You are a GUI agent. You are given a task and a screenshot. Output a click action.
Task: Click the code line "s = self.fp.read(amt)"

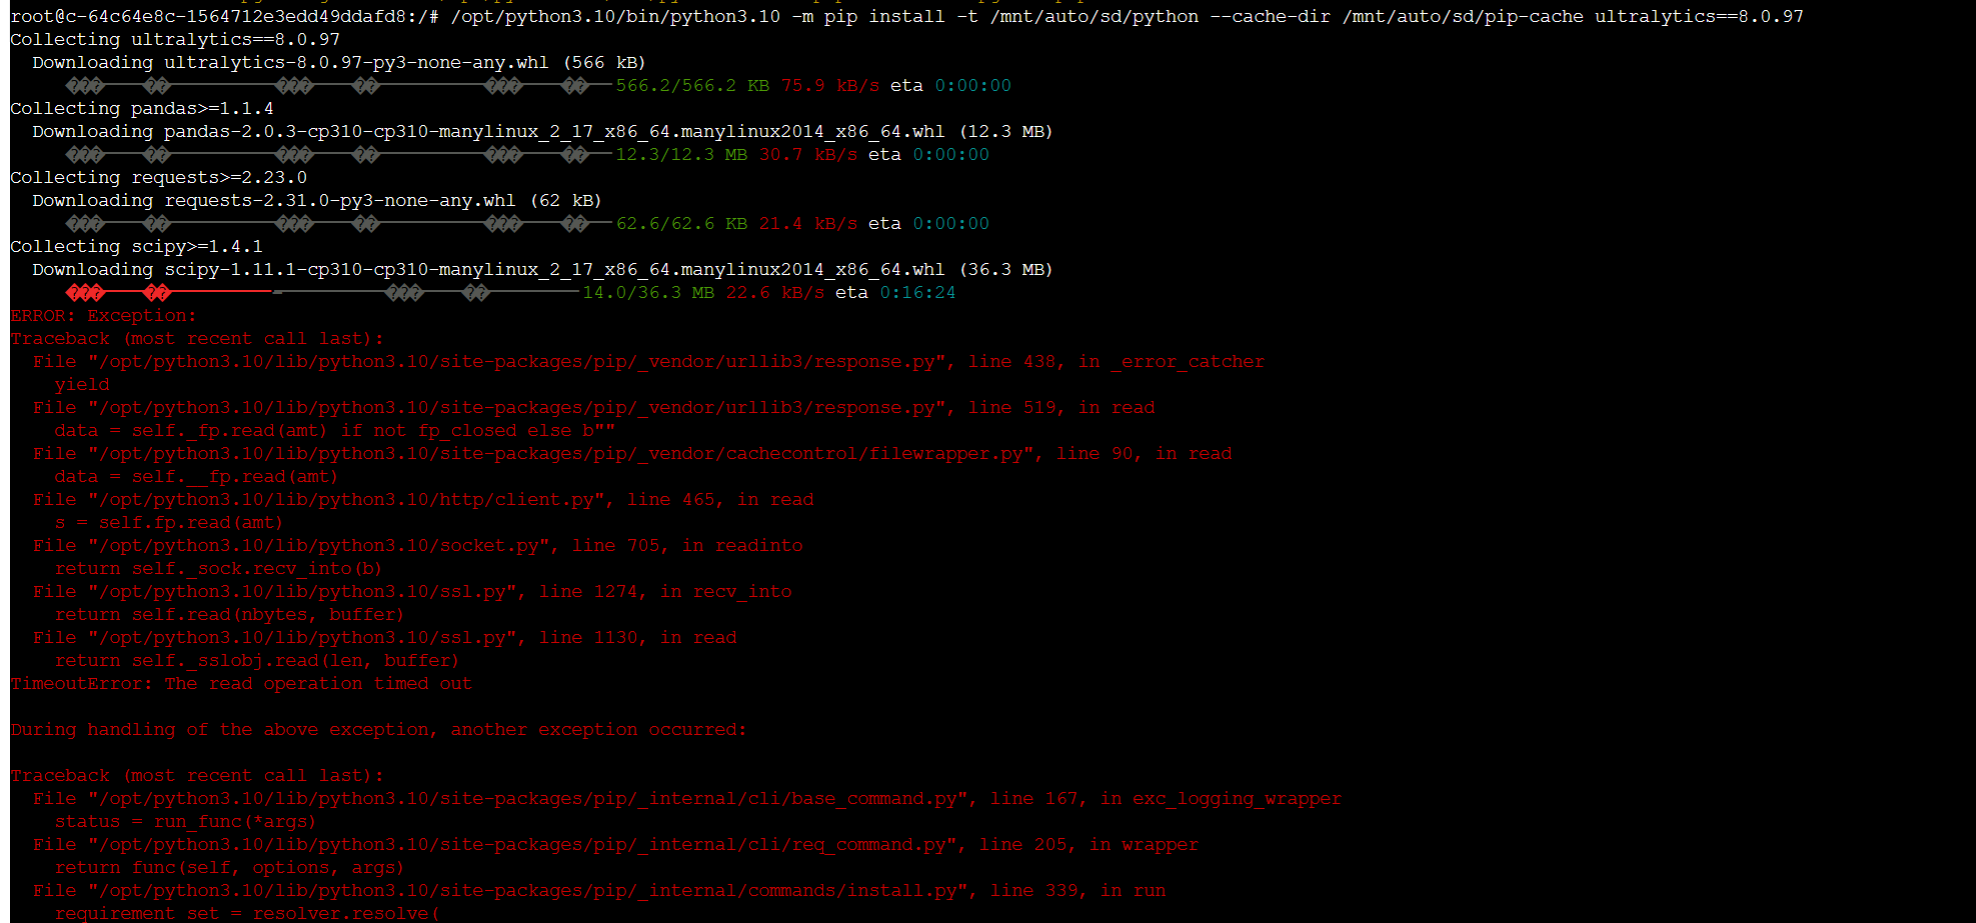click(169, 522)
